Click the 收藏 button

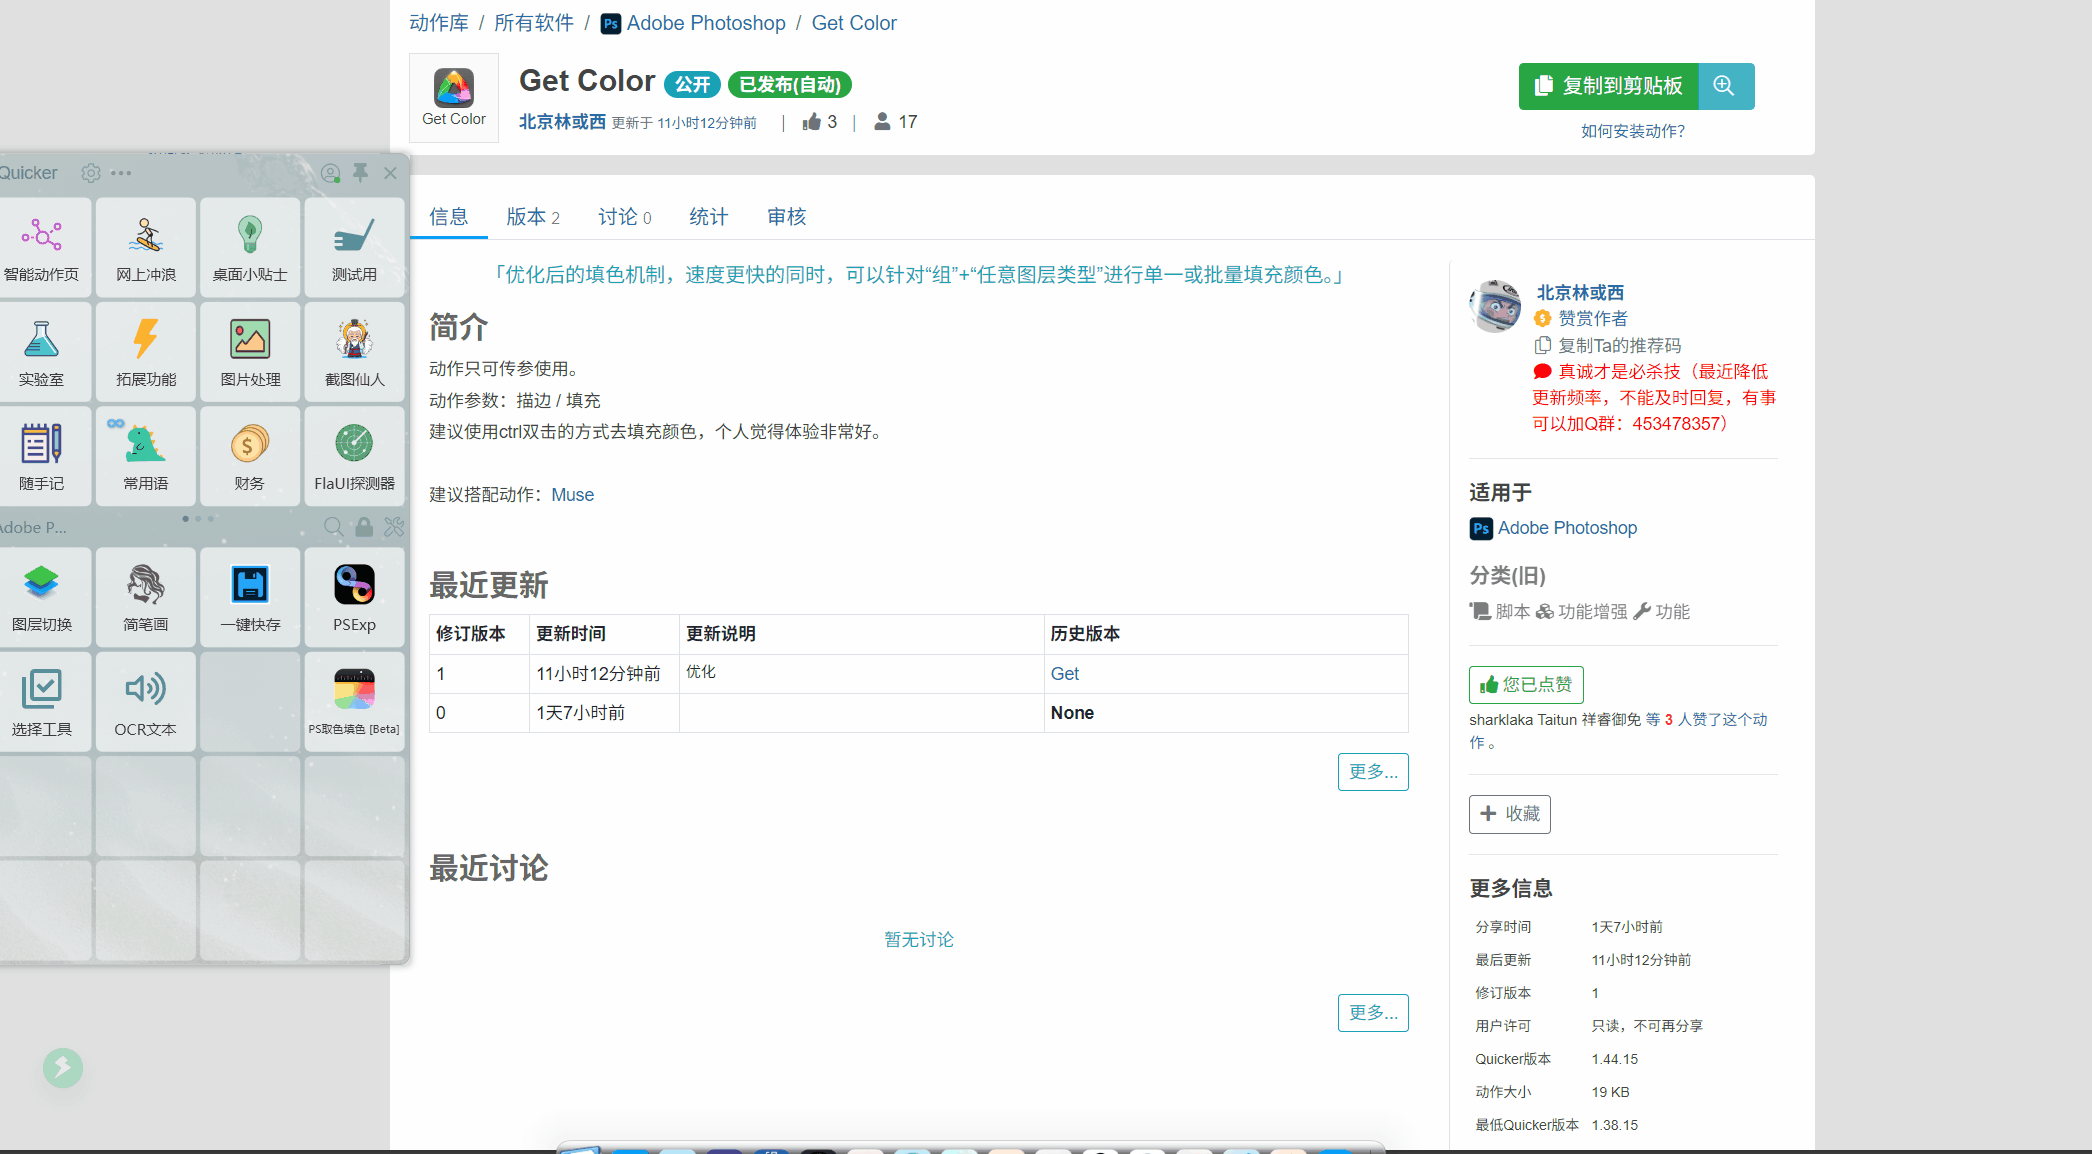(1510, 814)
